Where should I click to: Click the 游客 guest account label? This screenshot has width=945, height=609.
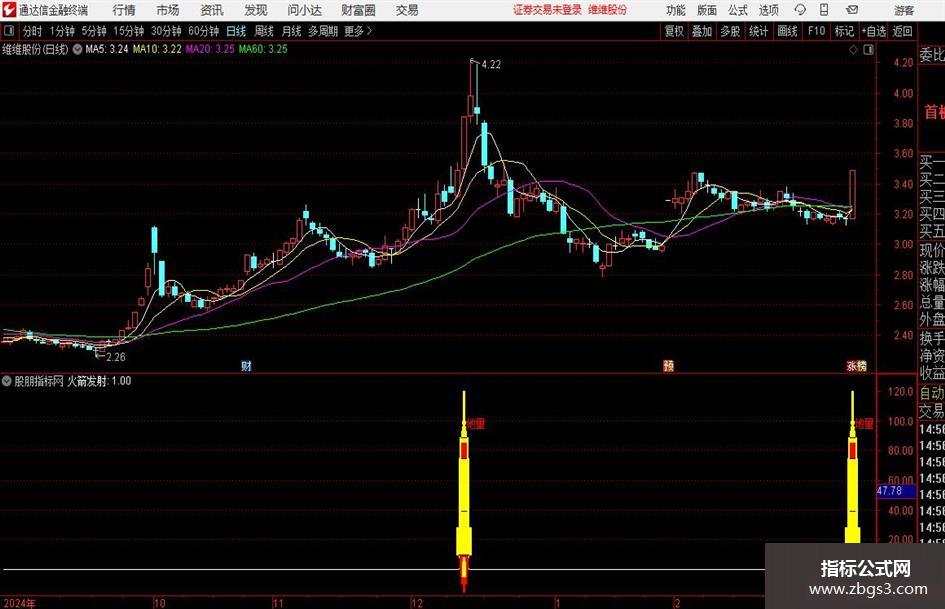tap(904, 10)
